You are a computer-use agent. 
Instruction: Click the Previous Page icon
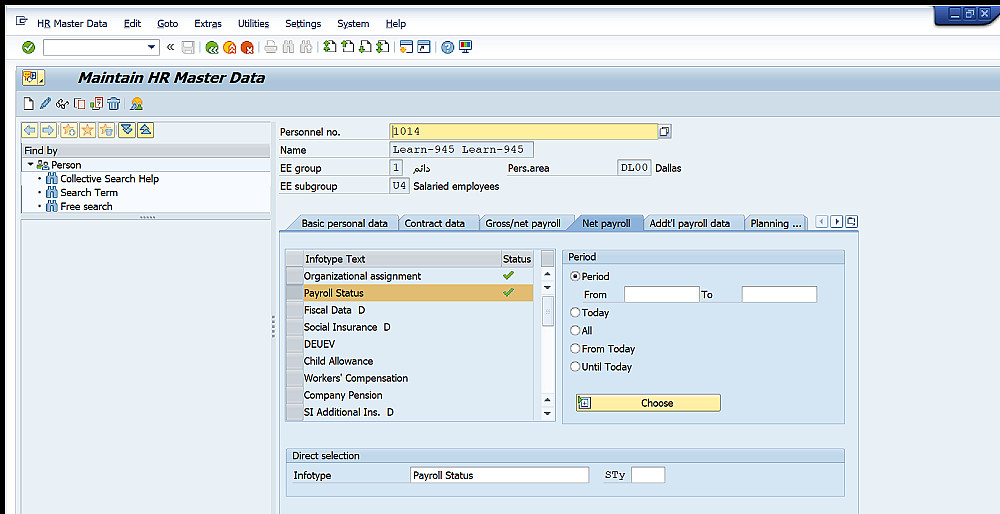coord(348,47)
